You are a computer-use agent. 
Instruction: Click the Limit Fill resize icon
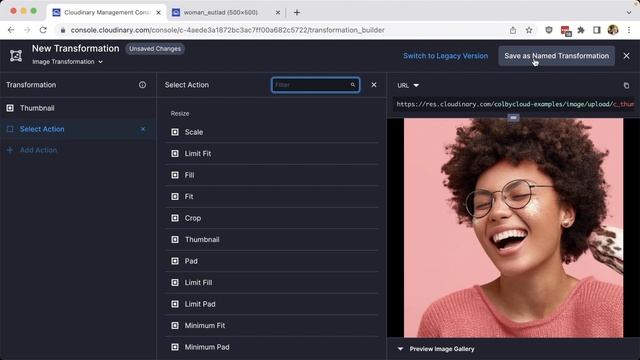coord(175,282)
